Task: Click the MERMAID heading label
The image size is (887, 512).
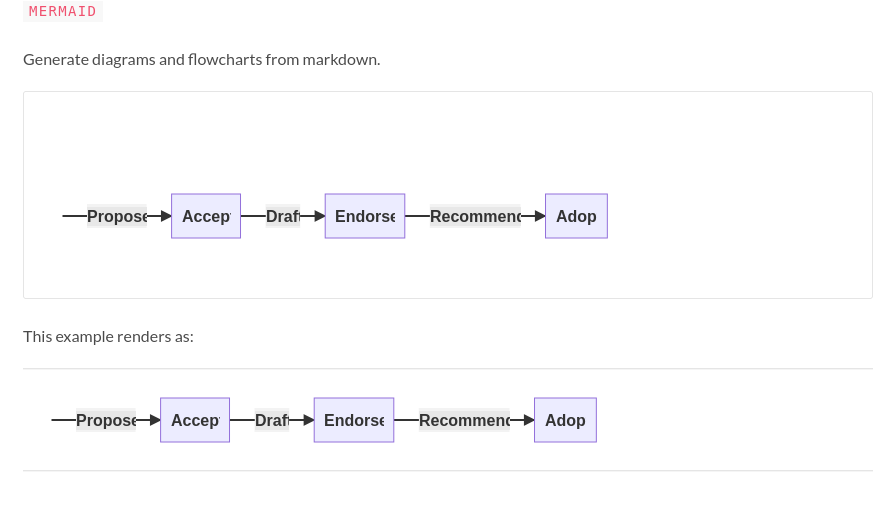Action: 62,11
